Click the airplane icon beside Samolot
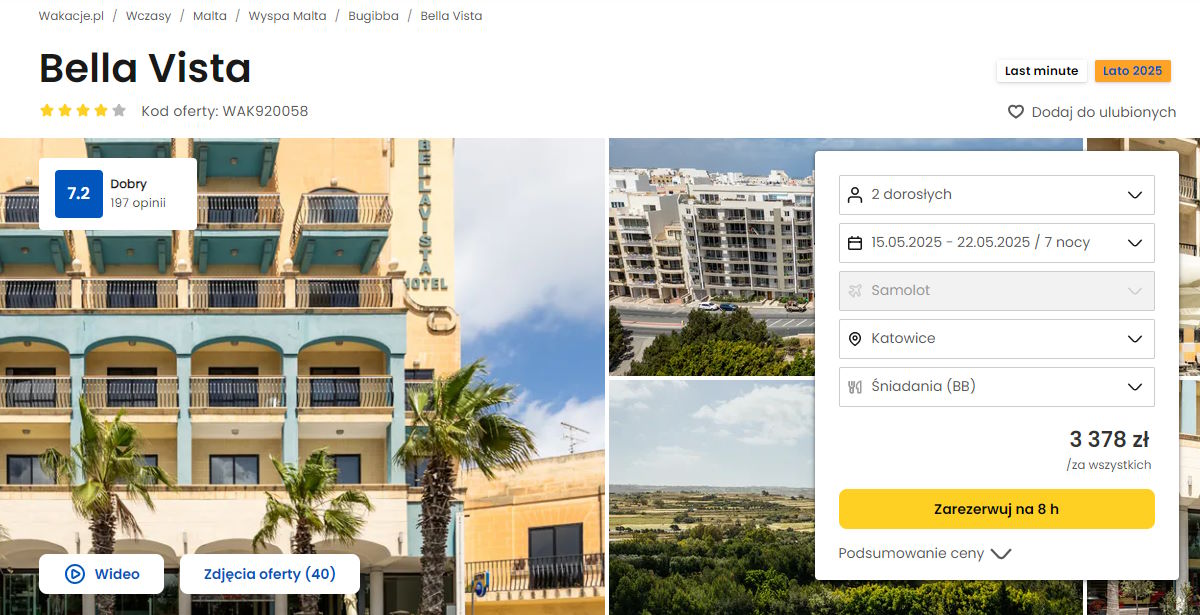Image resolution: width=1200 pixels, height=615 pixels. [854, 291]
